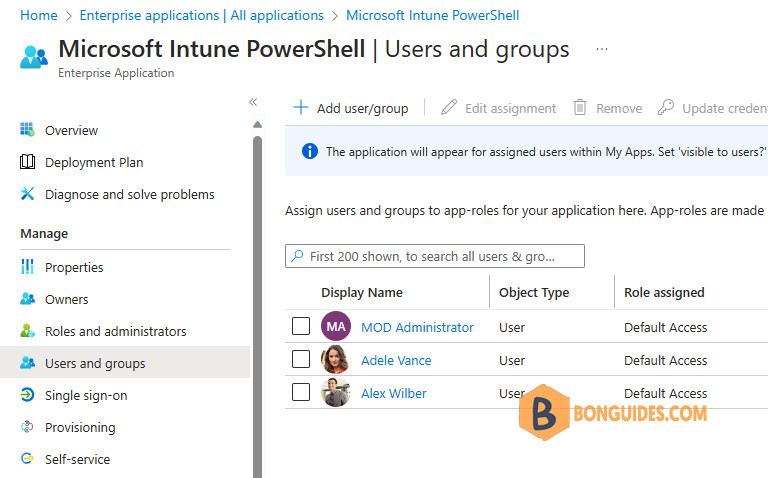768x478 pixels.
Task: Click the sidebar scroll up arrow
Action: [257, 124]
